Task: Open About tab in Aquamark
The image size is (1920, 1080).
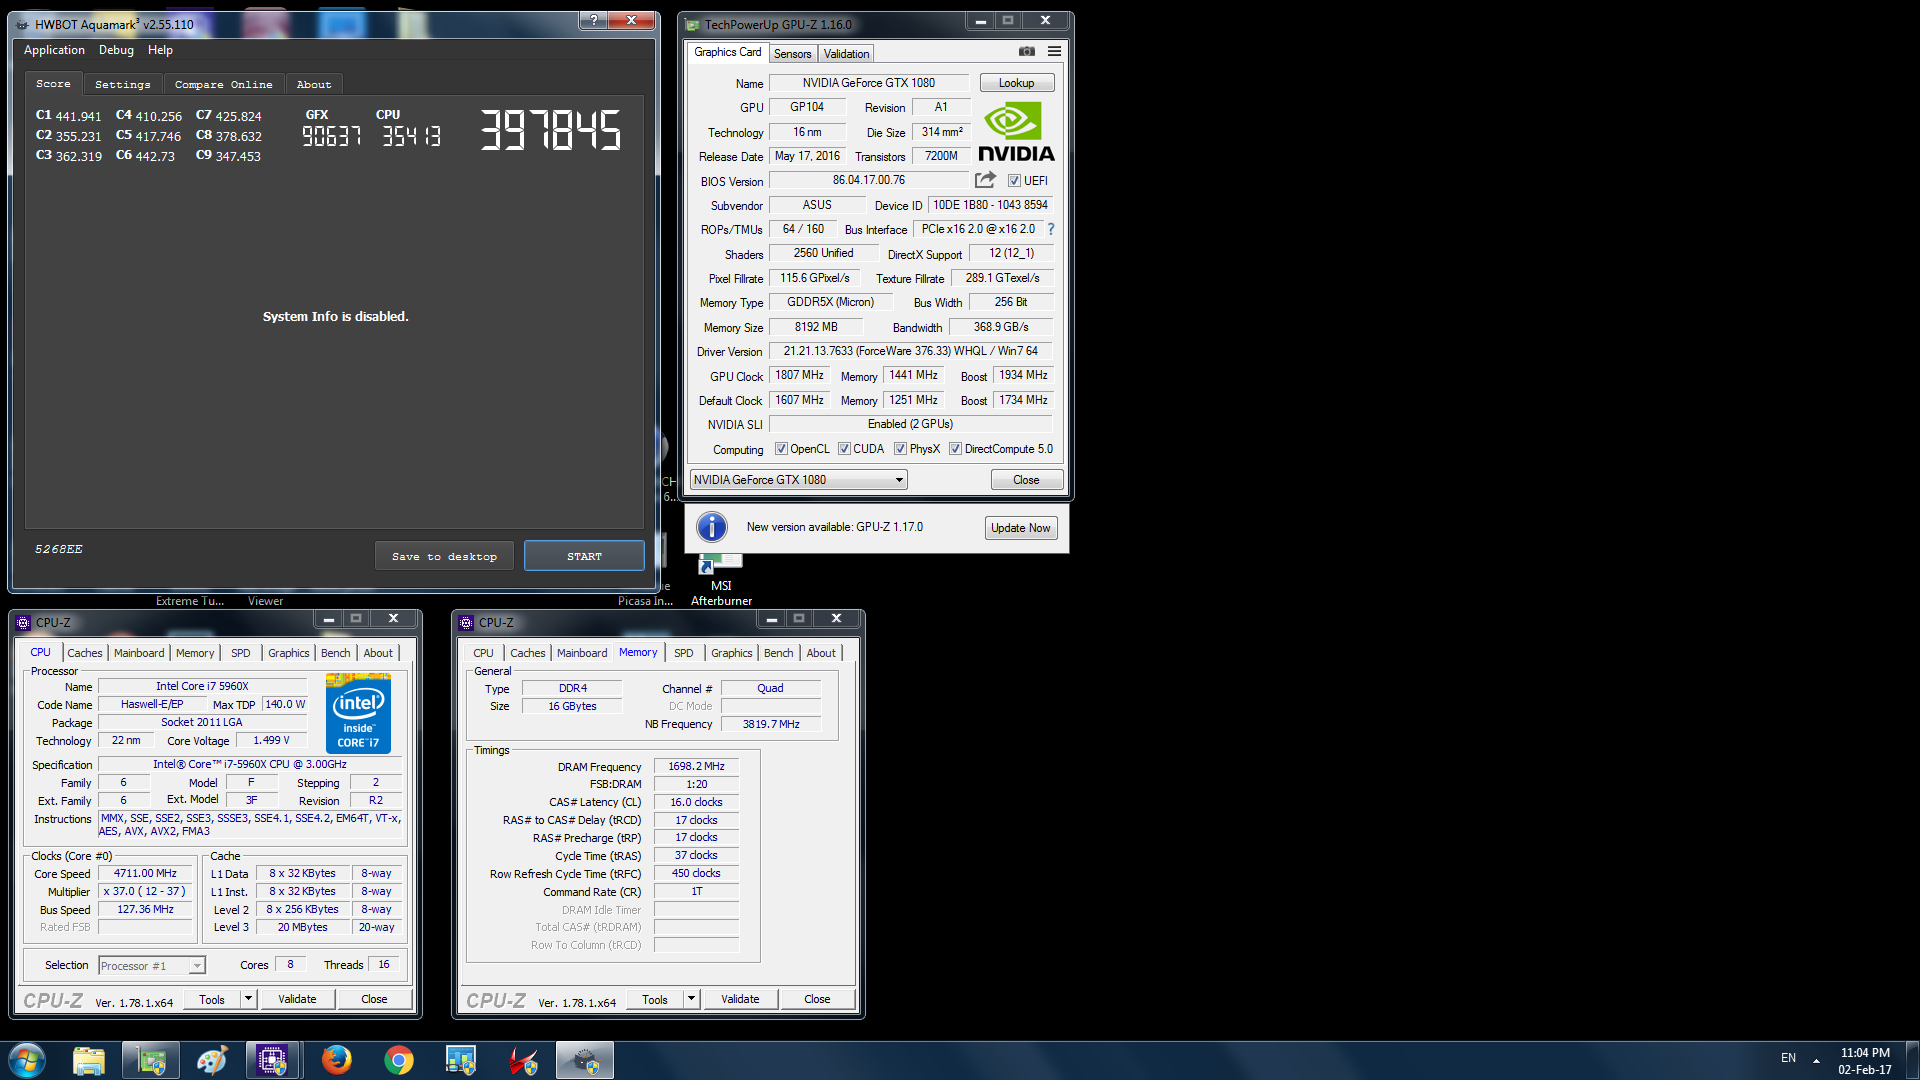Action: pos(313,85)
